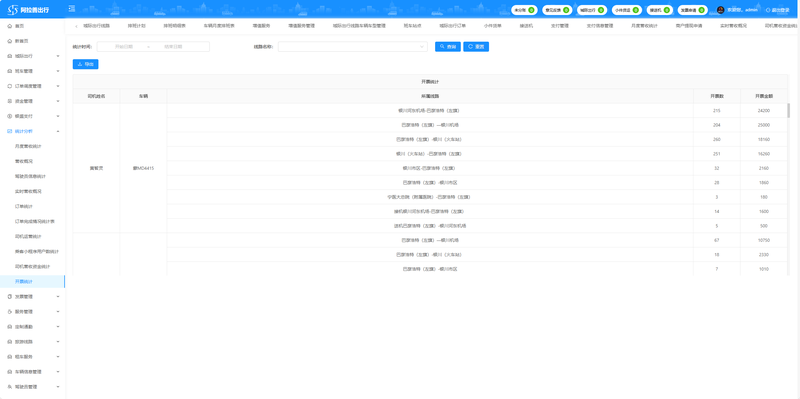This screenshot has width=800, height=399.
Task: Click the left arrow to scroll the tabs back
Action: pos(76,26)
